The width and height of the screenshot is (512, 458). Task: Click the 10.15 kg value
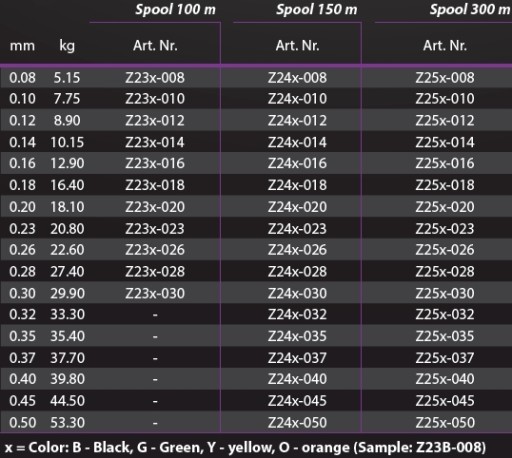(x=67, y=142)
